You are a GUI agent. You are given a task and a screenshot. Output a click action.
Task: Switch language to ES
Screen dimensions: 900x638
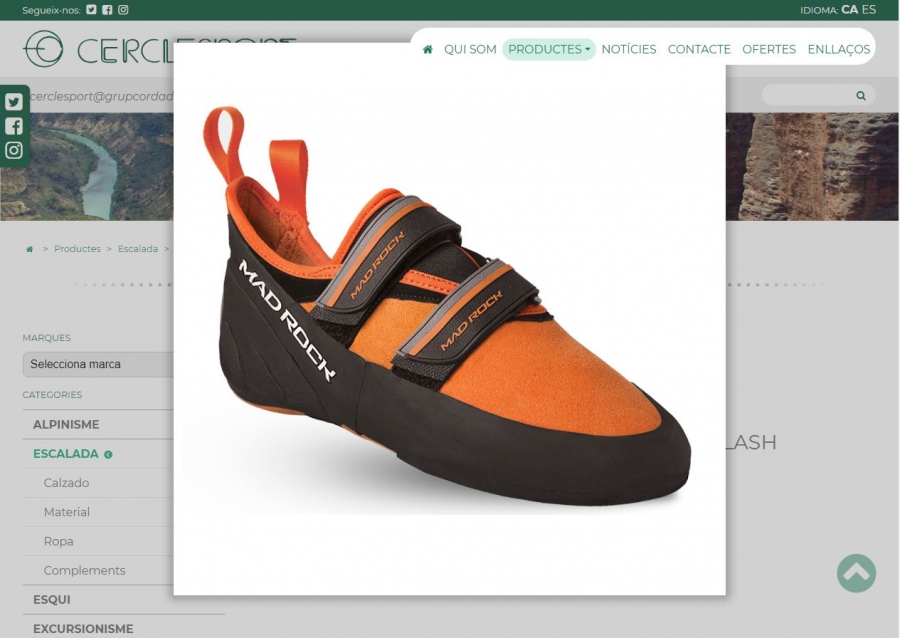pos(868,10)
